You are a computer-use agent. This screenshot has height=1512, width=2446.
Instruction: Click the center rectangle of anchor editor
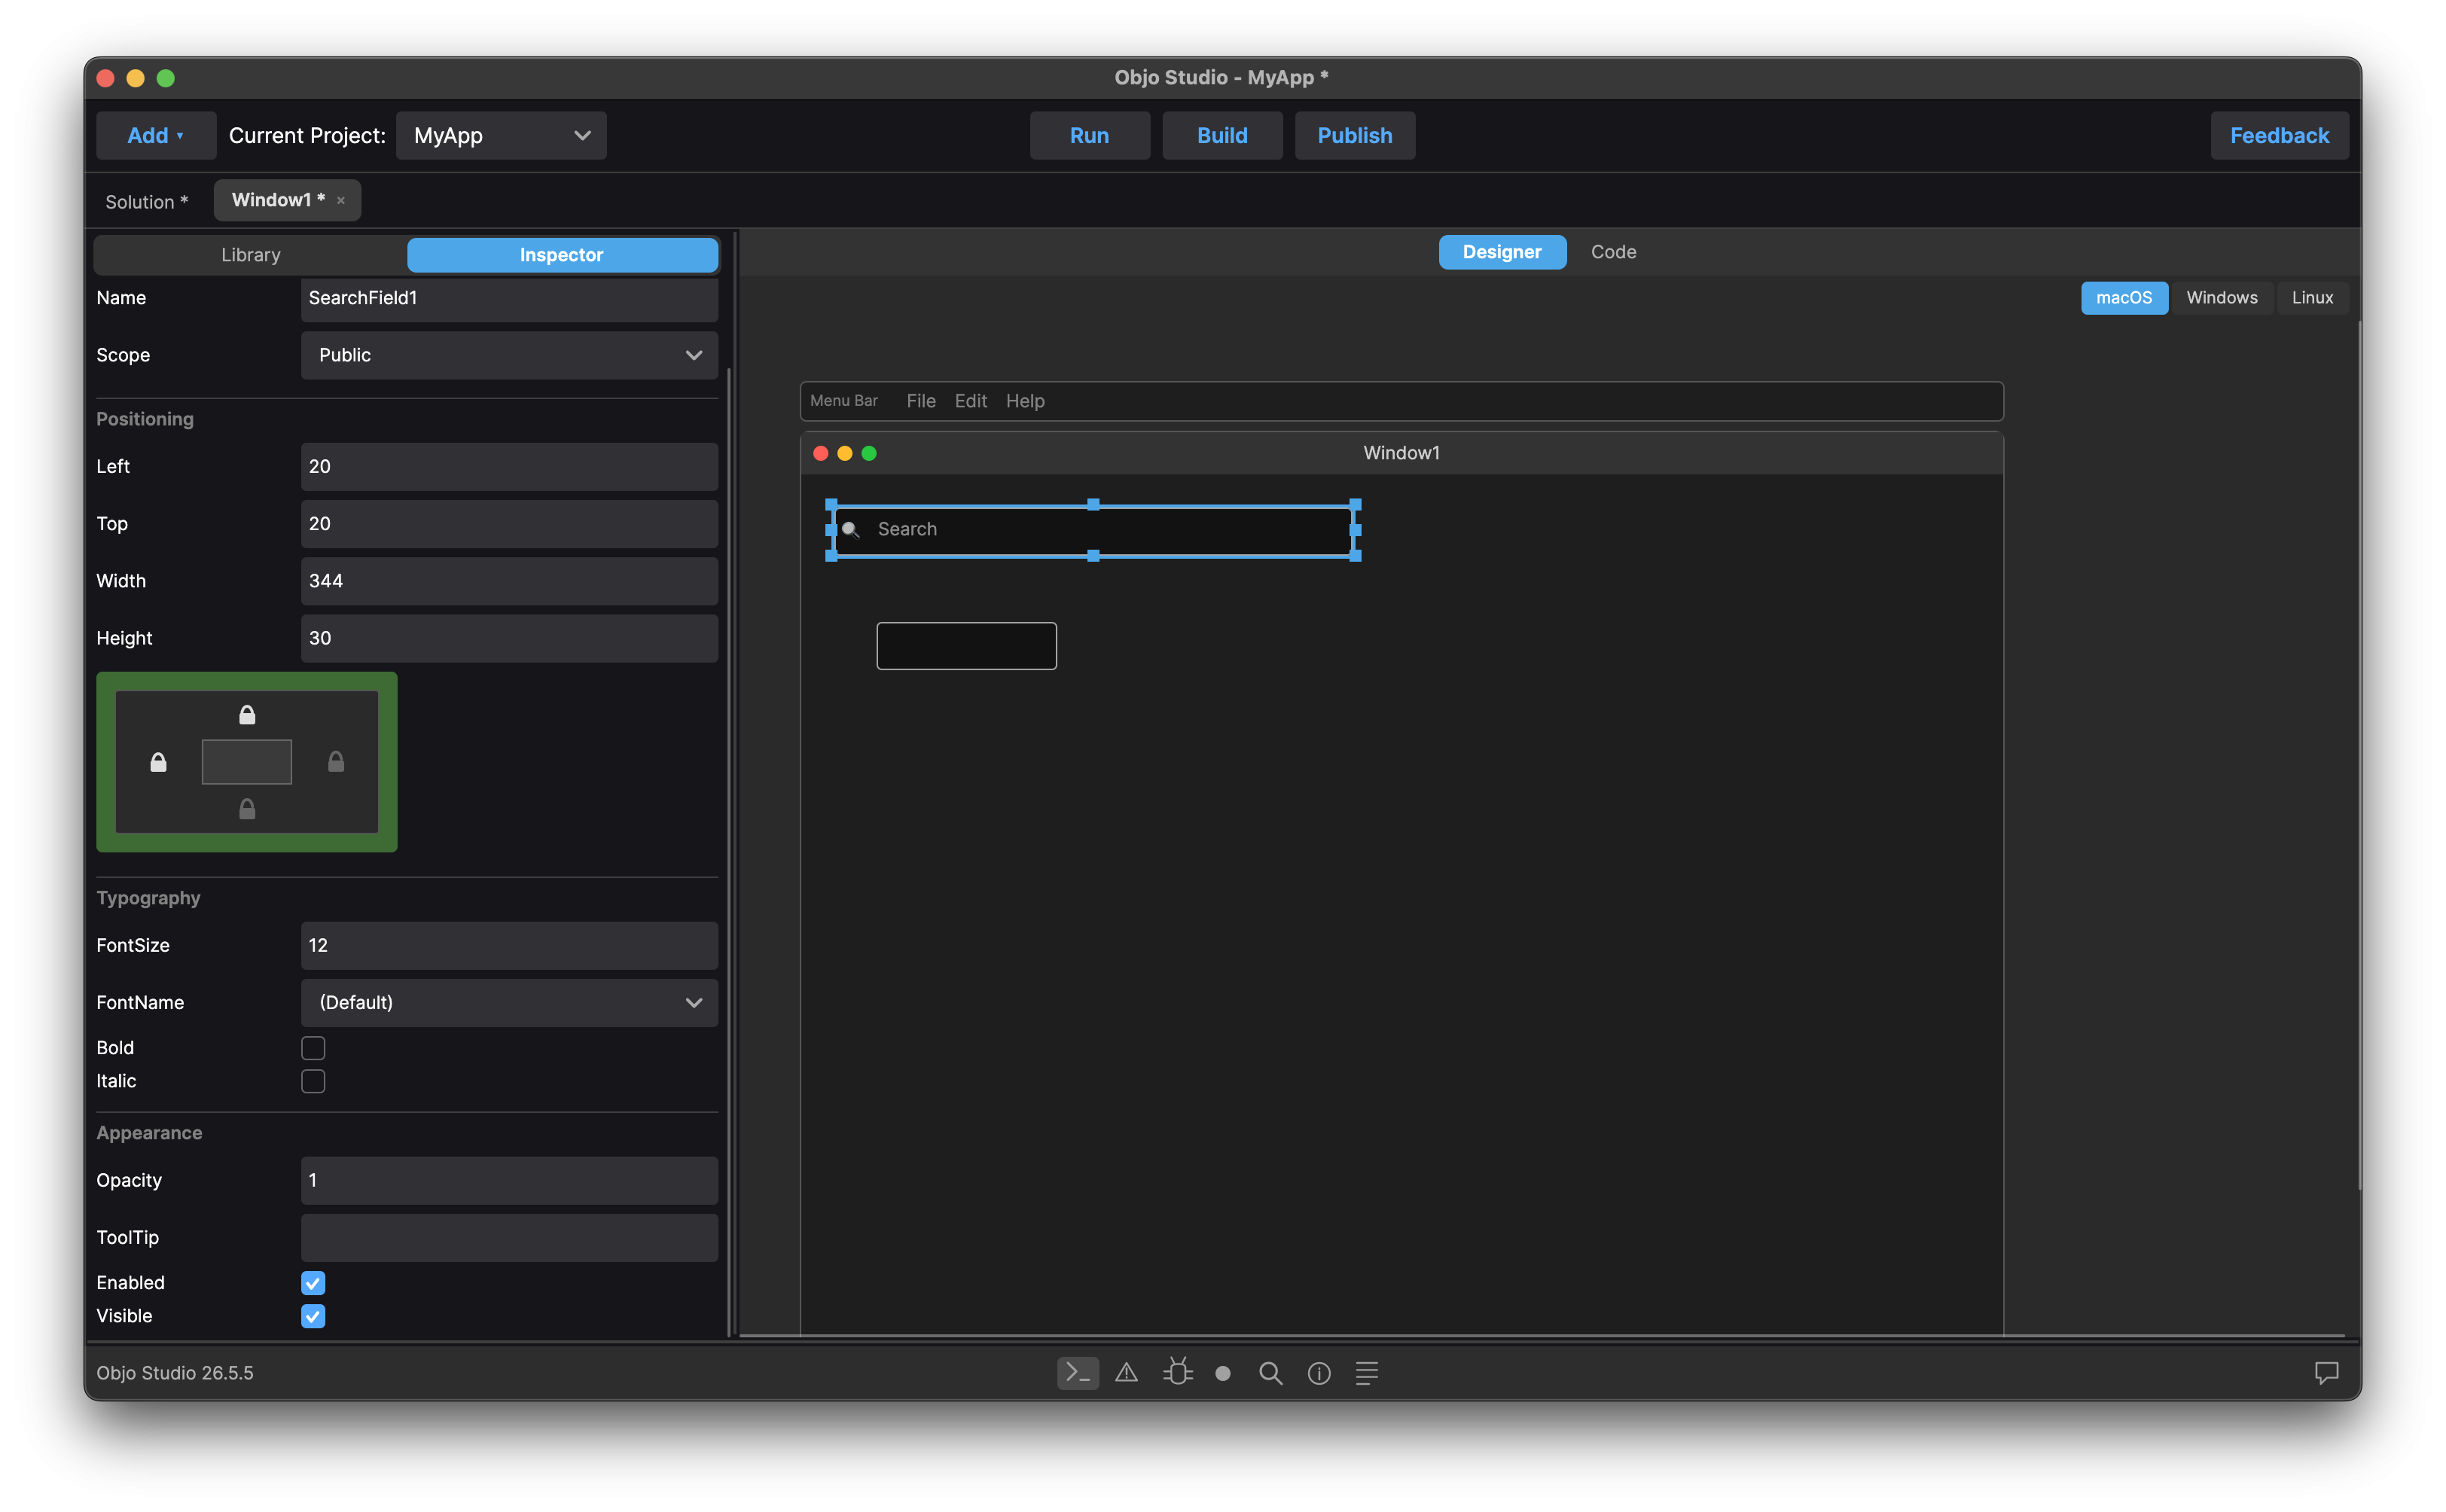pos(247,762)
